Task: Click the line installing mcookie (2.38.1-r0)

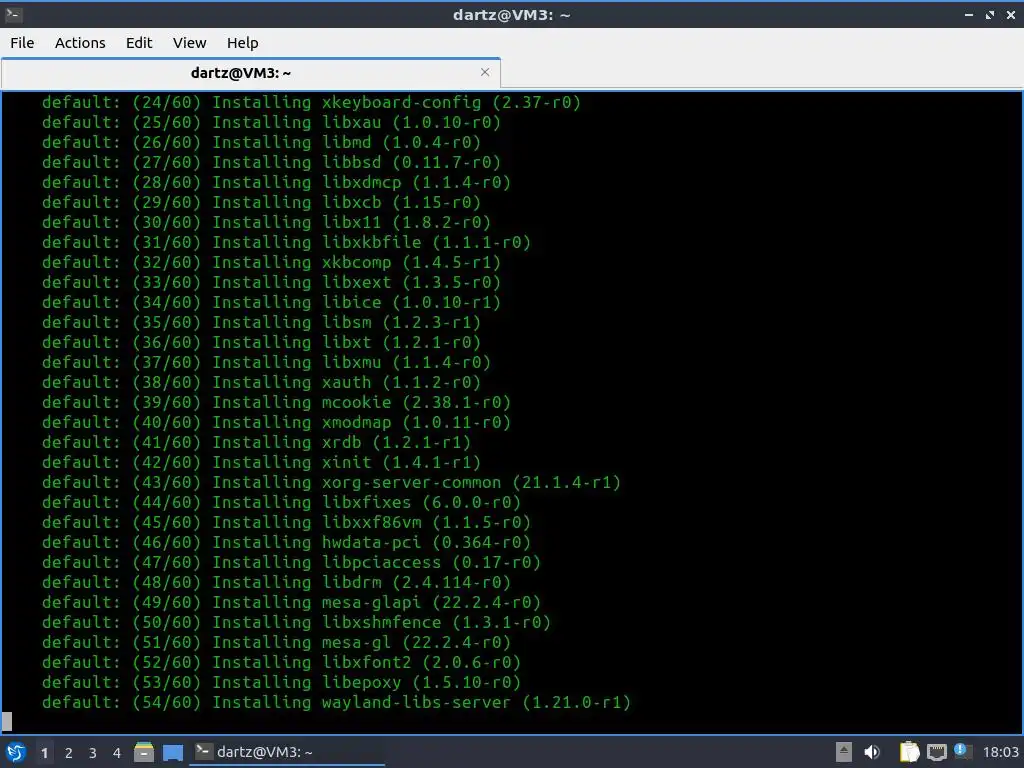Action: click(x=276, y=402)
